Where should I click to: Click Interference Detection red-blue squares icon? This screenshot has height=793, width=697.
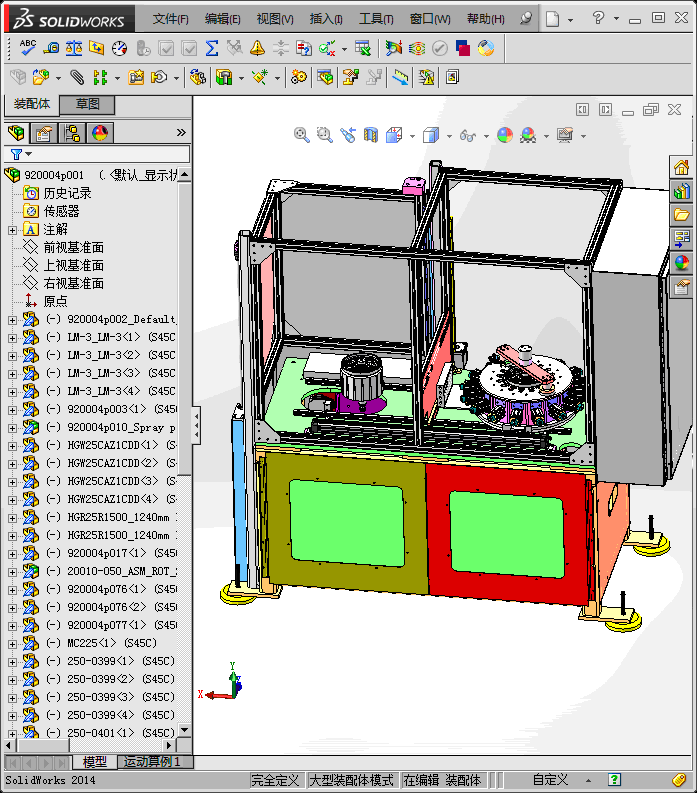[x=463, y=48]
